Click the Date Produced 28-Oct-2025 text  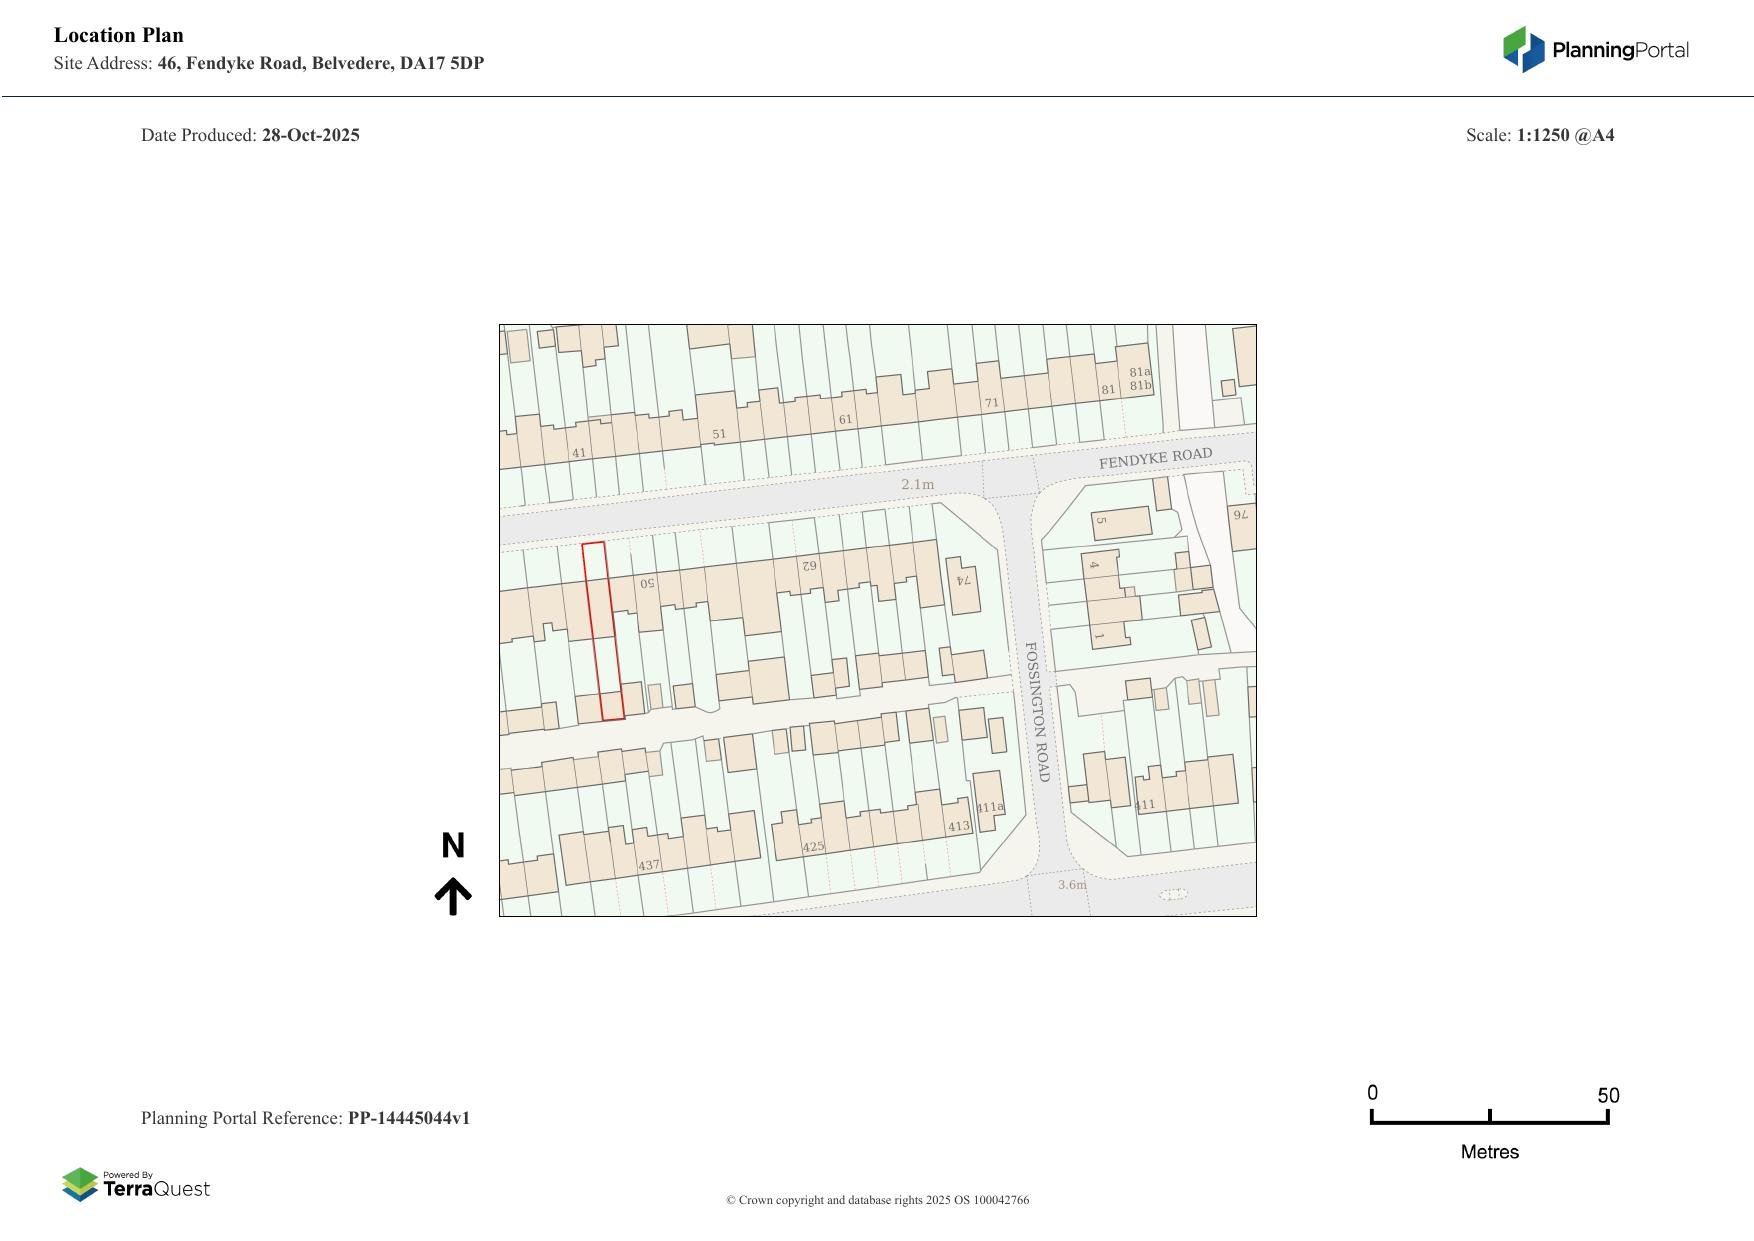coord(251,134)
